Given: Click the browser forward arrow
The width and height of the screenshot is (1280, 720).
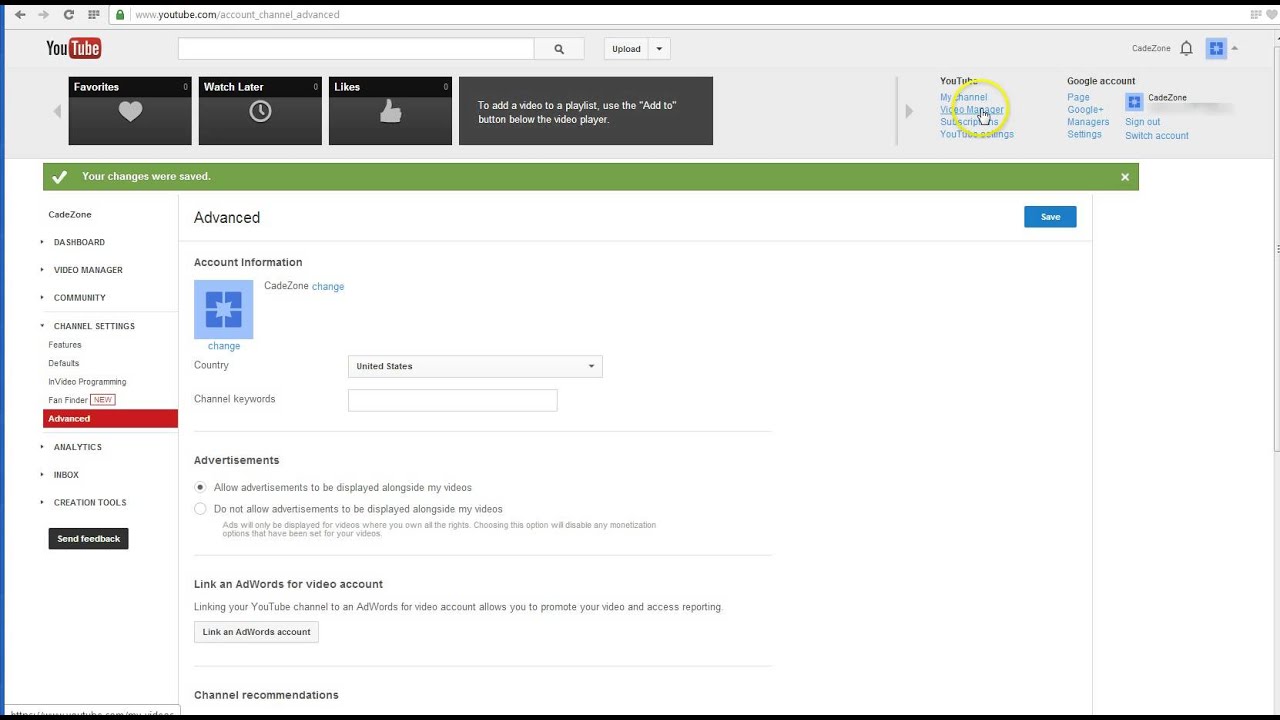Looking at the screenshot, I should pyautogui.click(x=43, y=15).
